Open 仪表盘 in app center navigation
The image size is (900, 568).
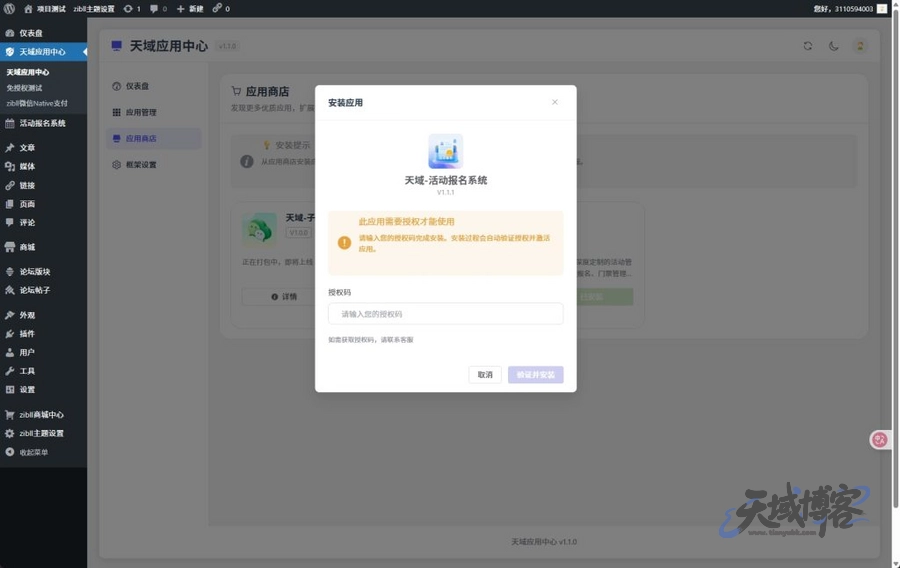pos(154,86)
